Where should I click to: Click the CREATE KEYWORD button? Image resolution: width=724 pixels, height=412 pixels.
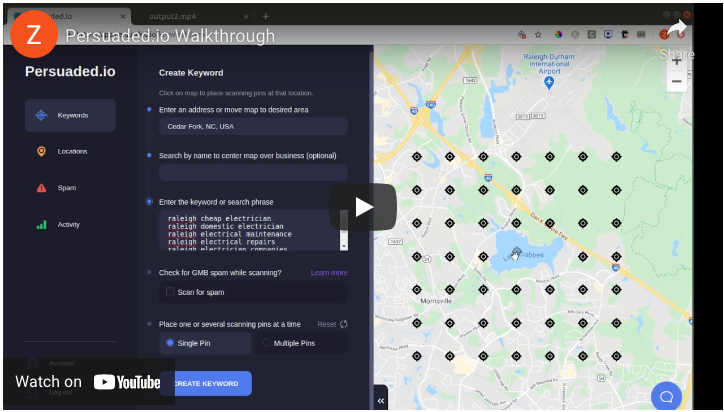(x=205, y=383)
